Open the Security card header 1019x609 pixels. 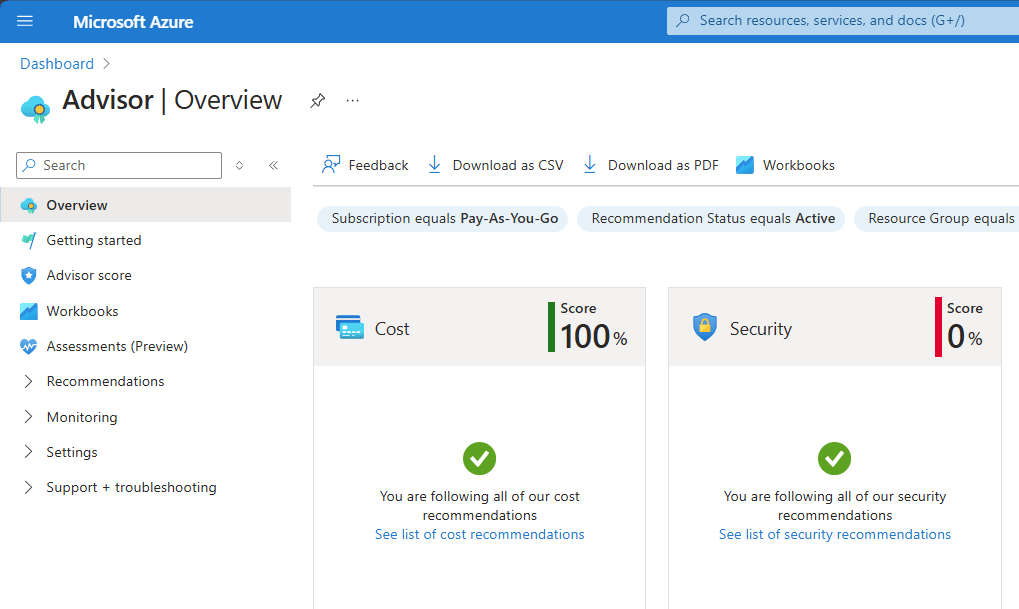point(834,327)
